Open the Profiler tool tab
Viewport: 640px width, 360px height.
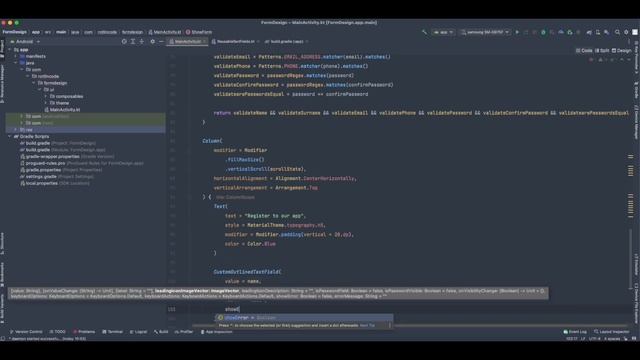click(x=184, y=332)
